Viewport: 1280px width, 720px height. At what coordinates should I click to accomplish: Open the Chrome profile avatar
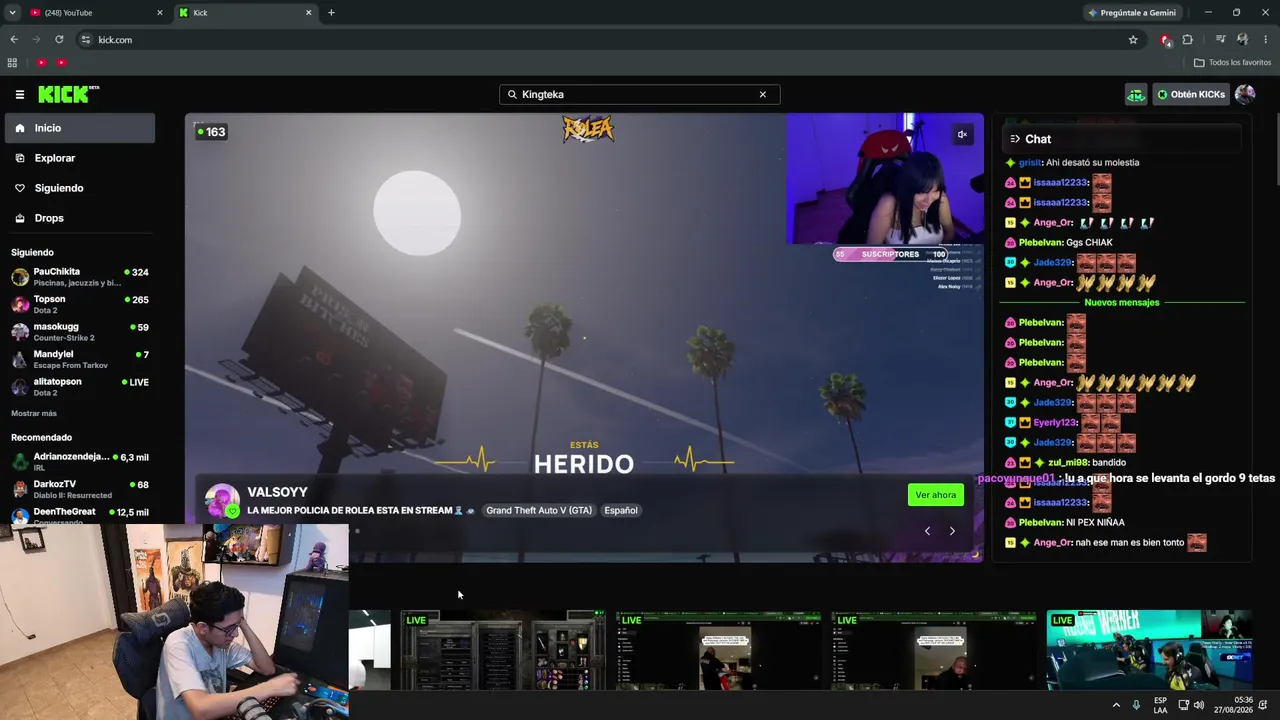coord(1242,40)
